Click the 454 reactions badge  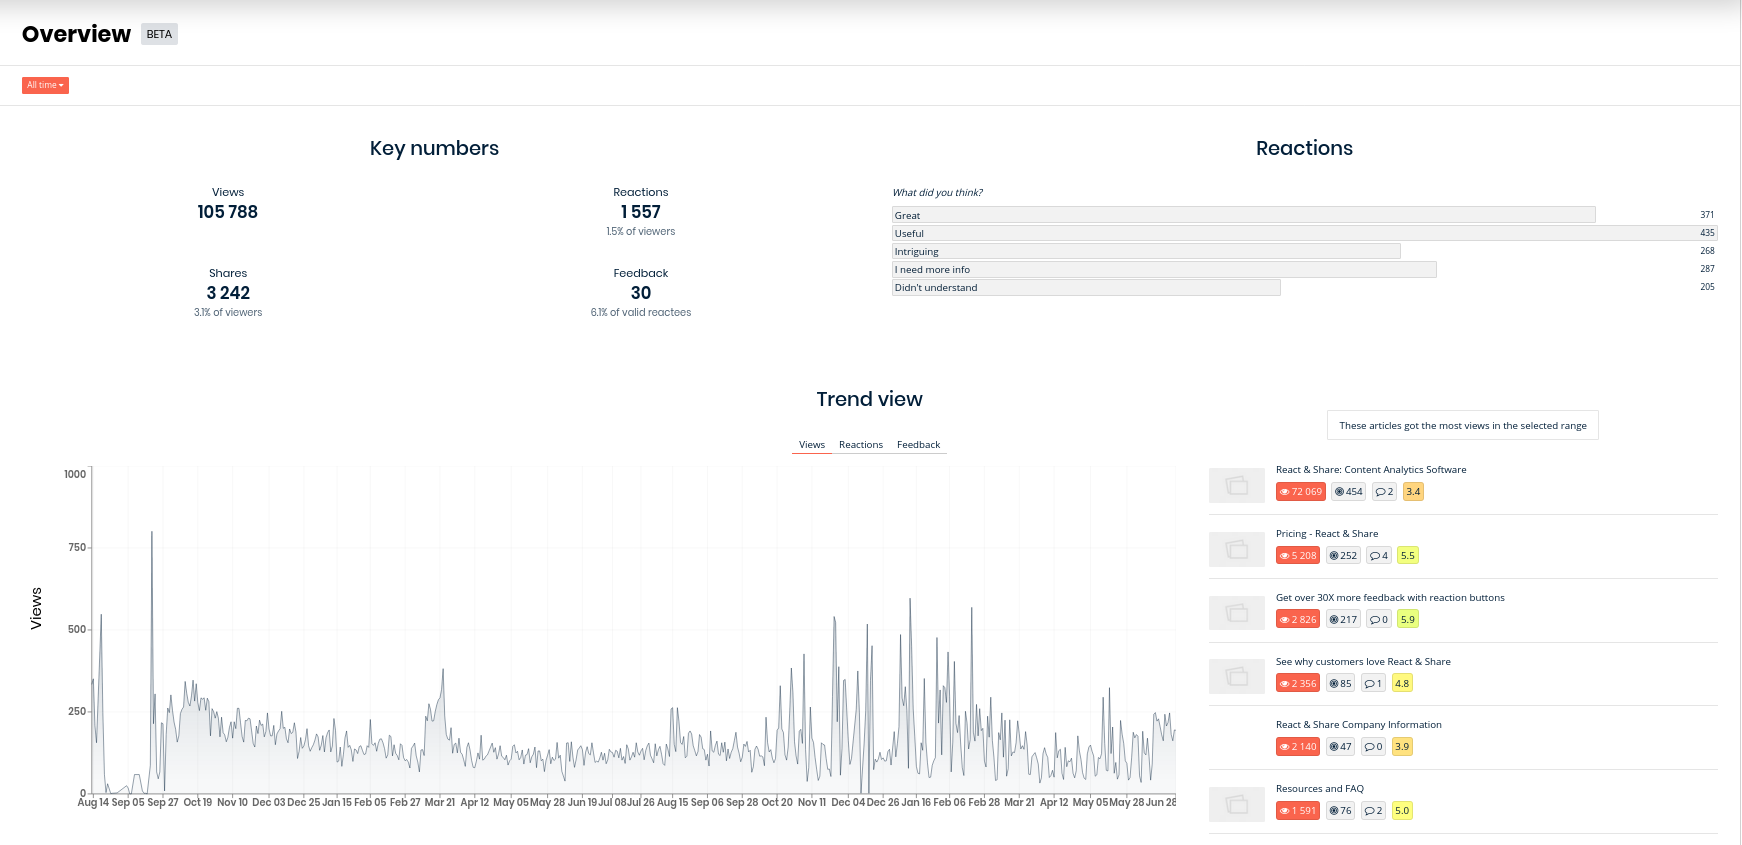[x=1349, y=492]
